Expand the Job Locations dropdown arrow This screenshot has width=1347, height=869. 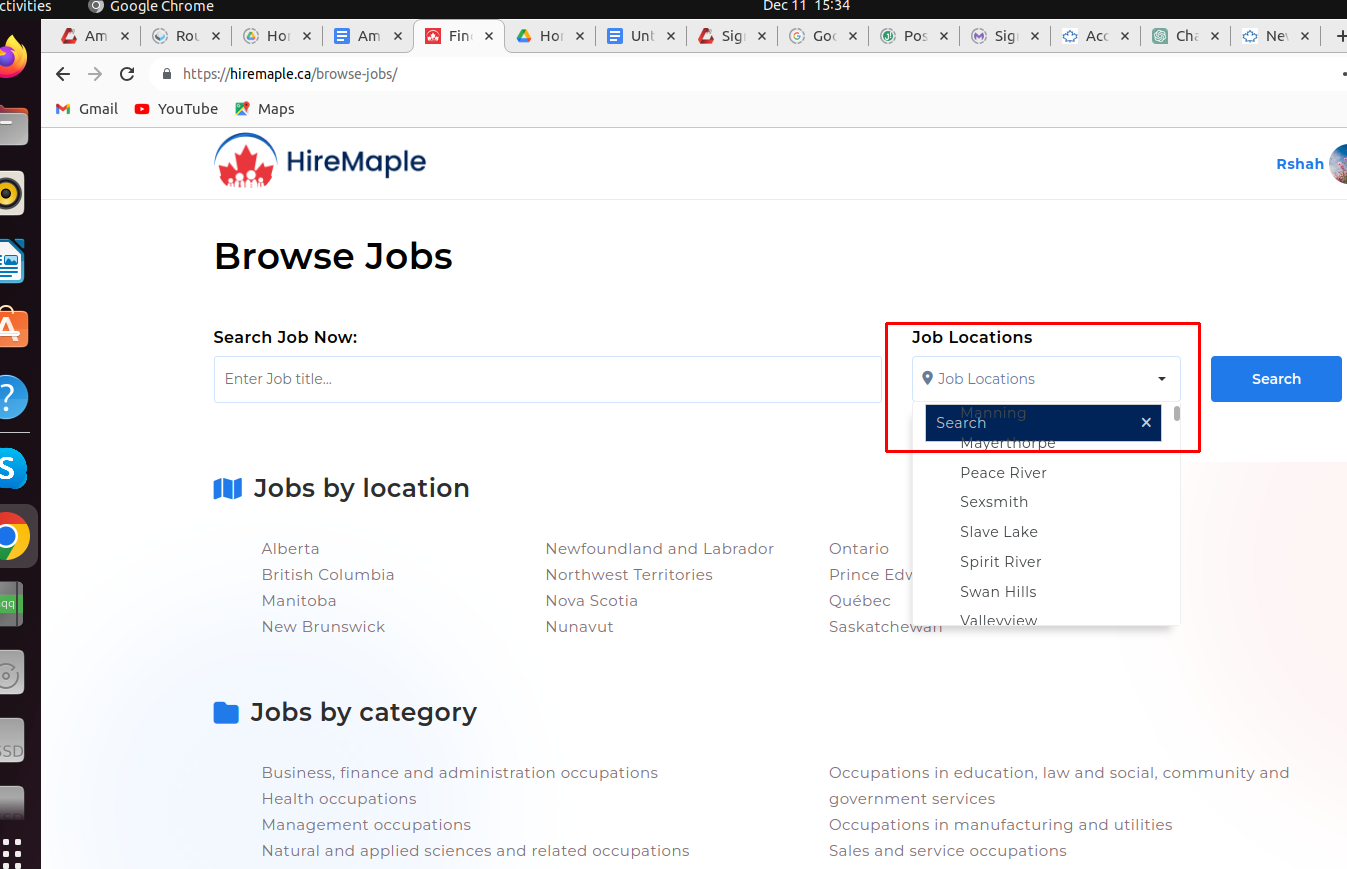click(x=1162, y=379)
